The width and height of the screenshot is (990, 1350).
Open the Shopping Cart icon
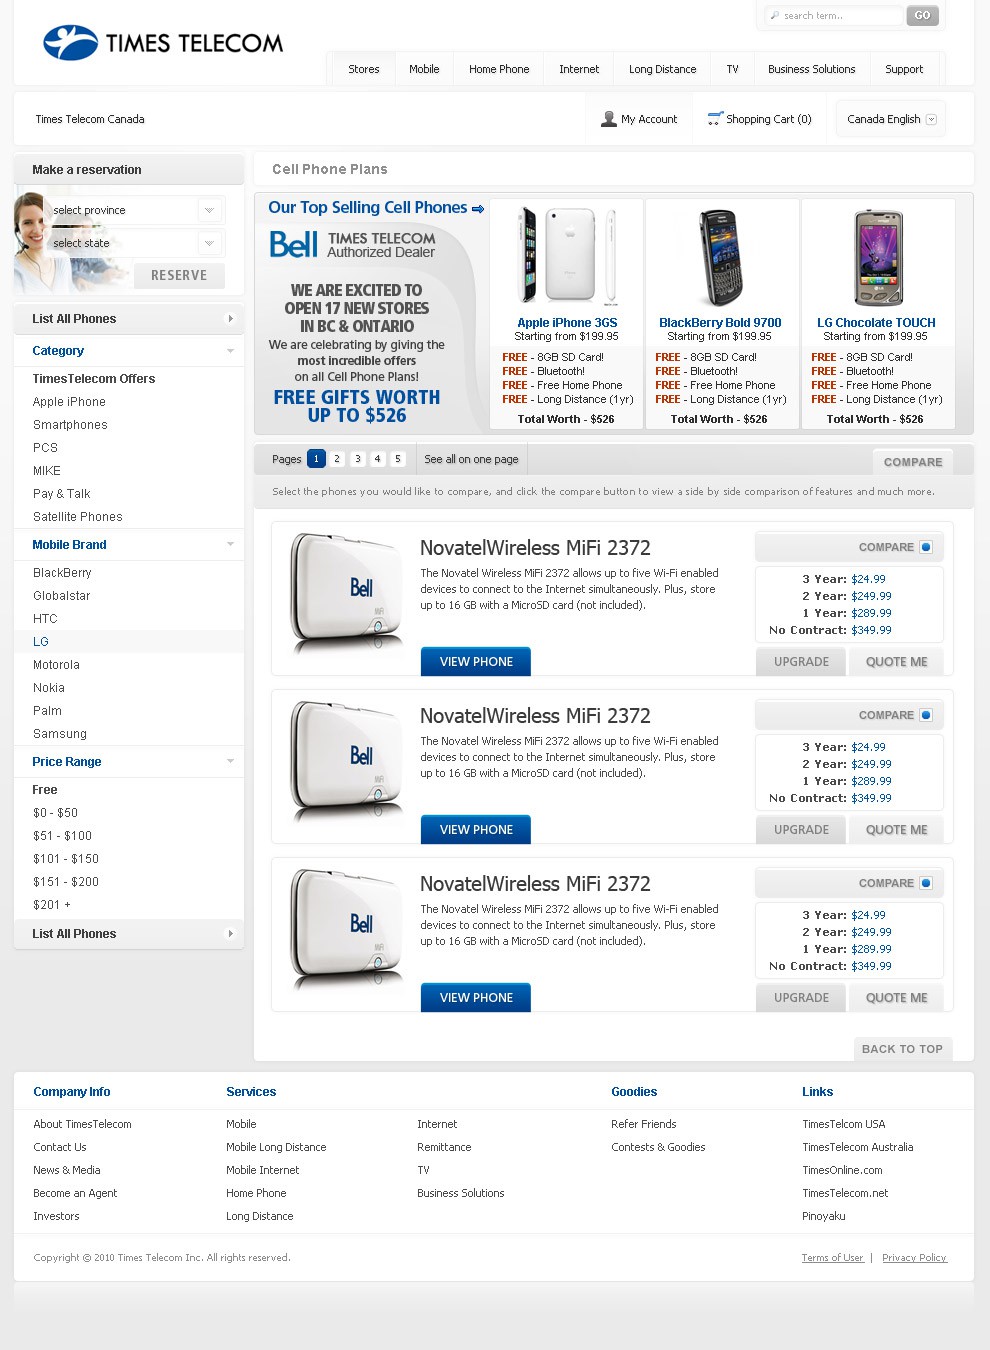coord(715,119)
